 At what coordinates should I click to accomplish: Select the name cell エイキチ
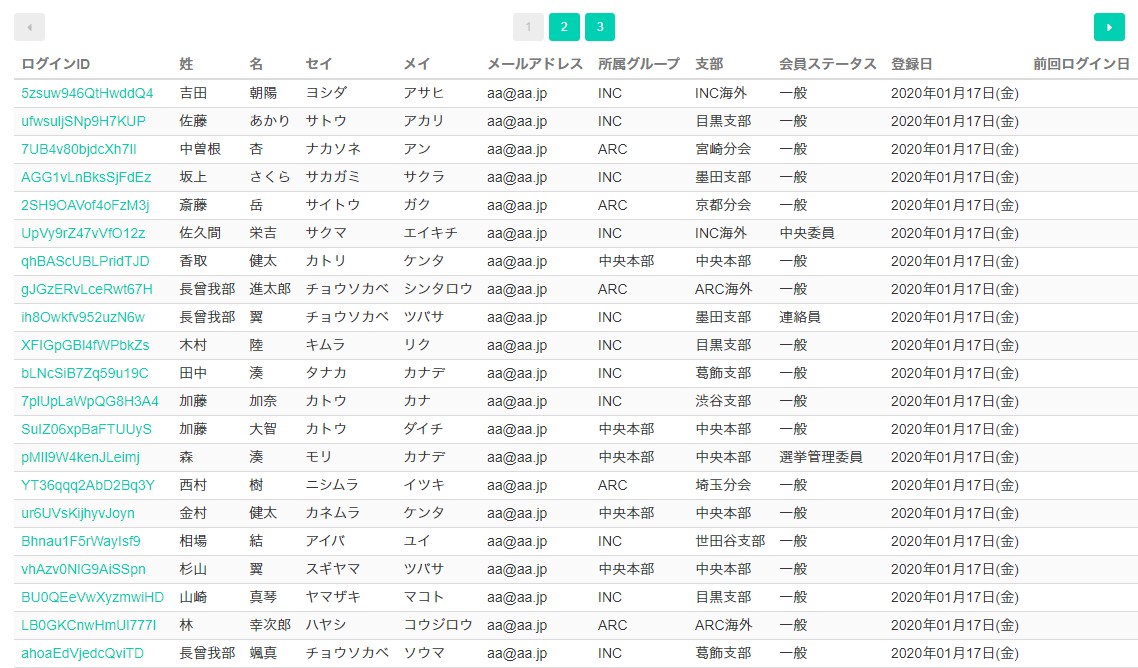coord(430,233)
